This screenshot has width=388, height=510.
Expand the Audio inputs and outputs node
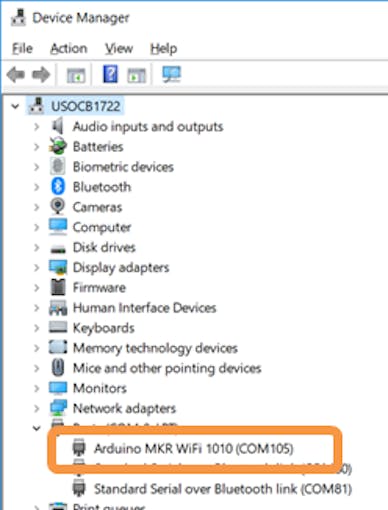click(37, 127)
